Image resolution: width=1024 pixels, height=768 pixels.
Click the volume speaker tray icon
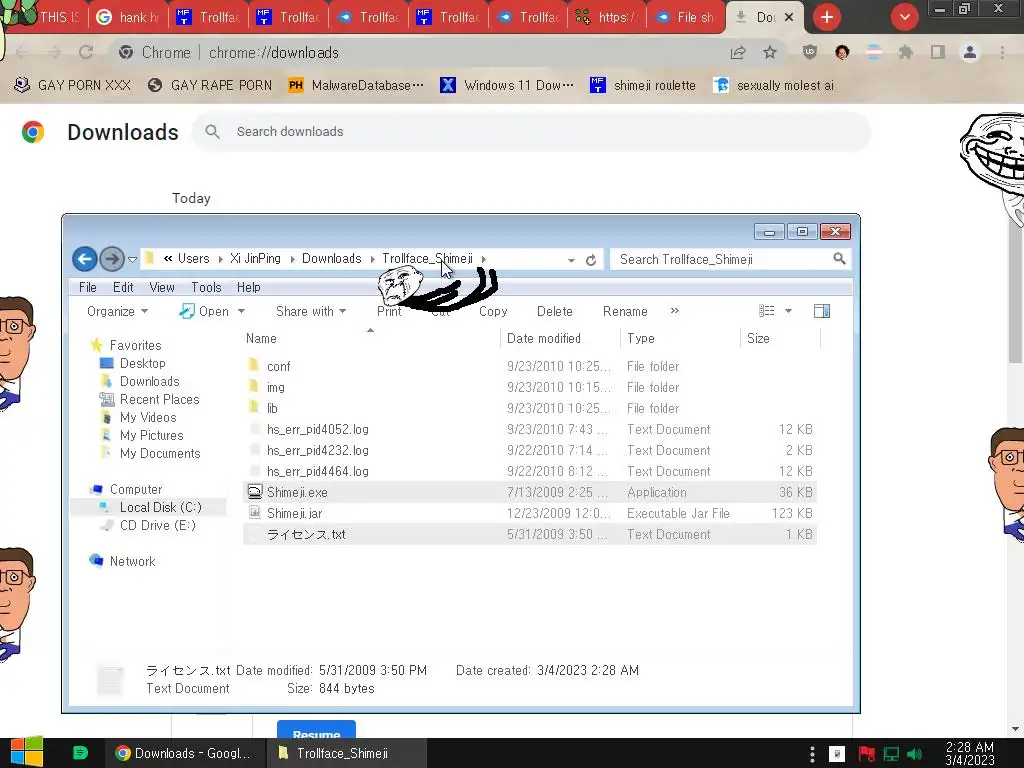914,754
